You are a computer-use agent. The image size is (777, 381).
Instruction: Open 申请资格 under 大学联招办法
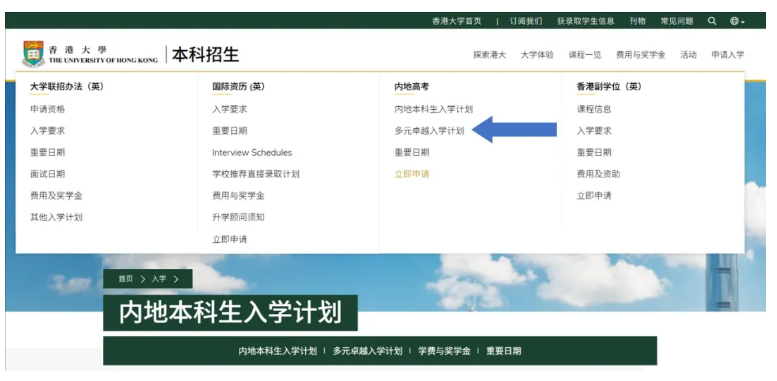tap(48, 109)
